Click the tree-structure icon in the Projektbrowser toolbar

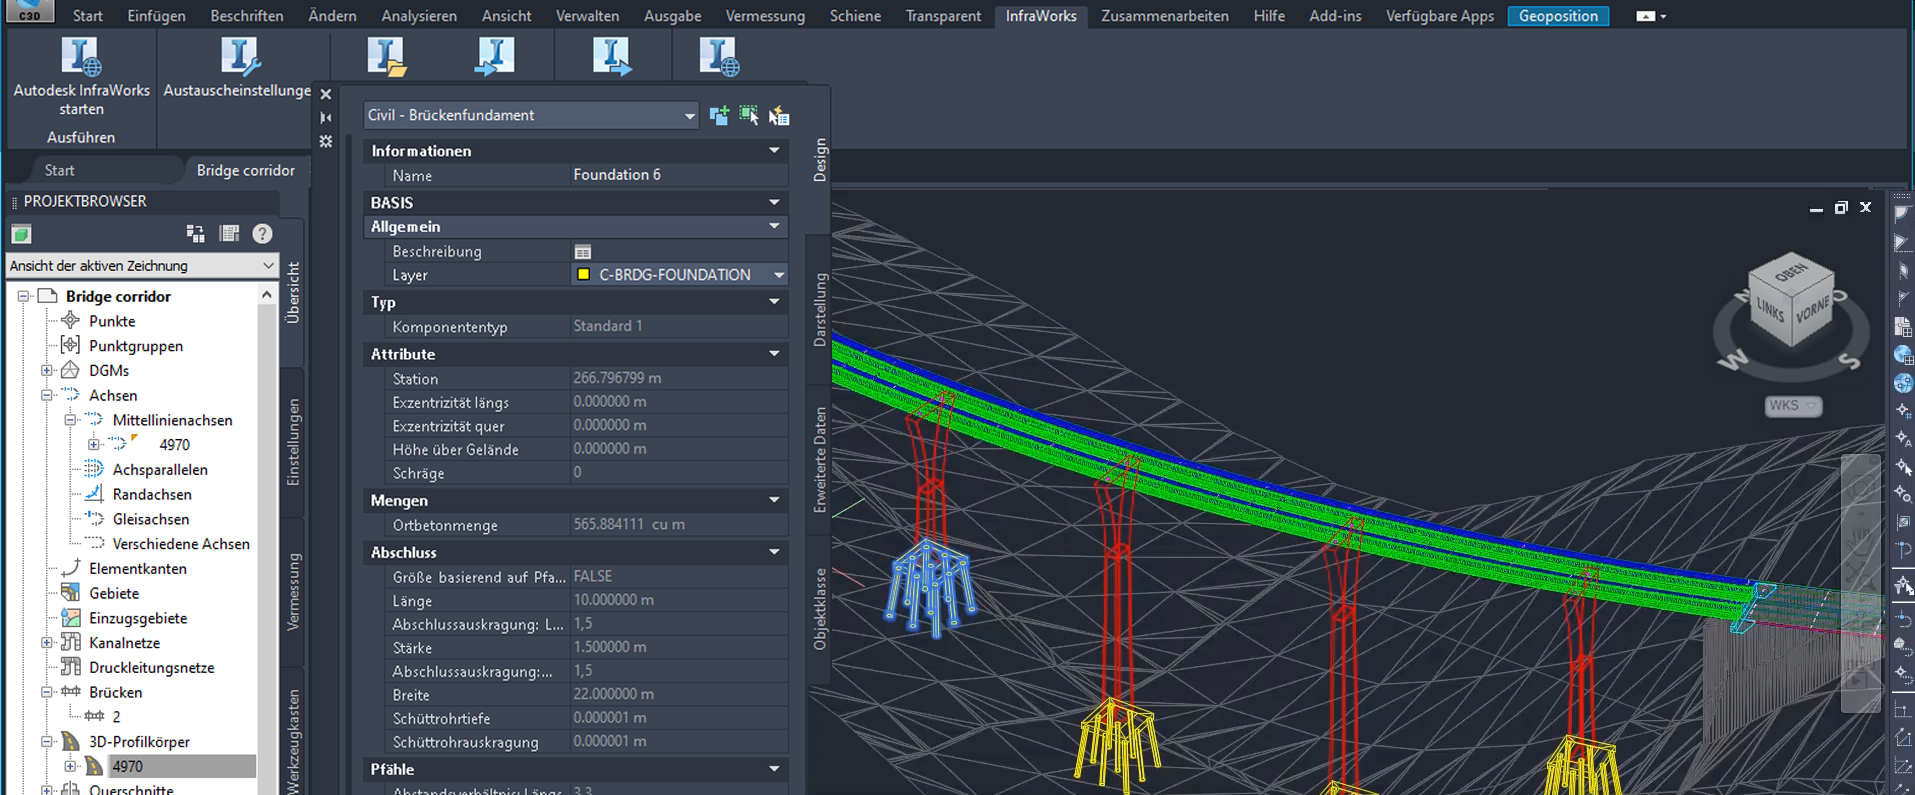pyautogui.click(x=195, y=234)
